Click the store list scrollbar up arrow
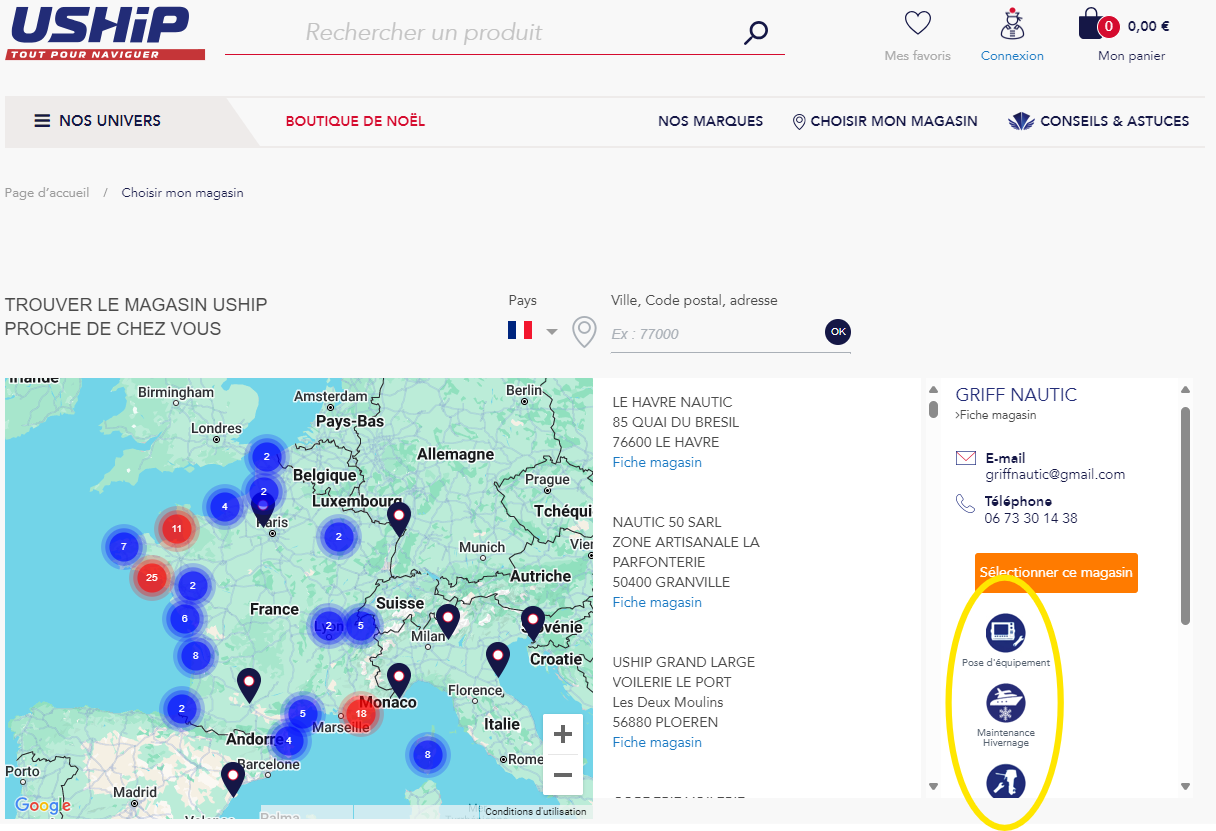 point(934,390)
